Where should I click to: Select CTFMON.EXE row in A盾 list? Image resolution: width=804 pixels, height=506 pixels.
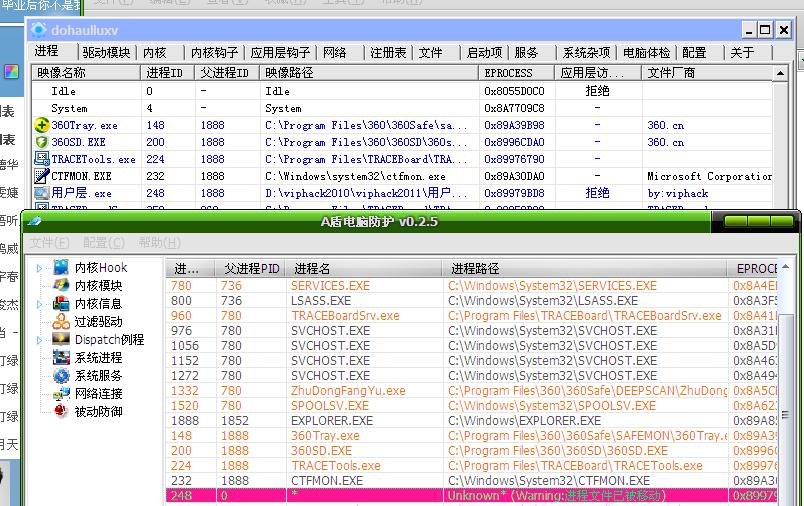pyautogui.click(x=472, y=480)
